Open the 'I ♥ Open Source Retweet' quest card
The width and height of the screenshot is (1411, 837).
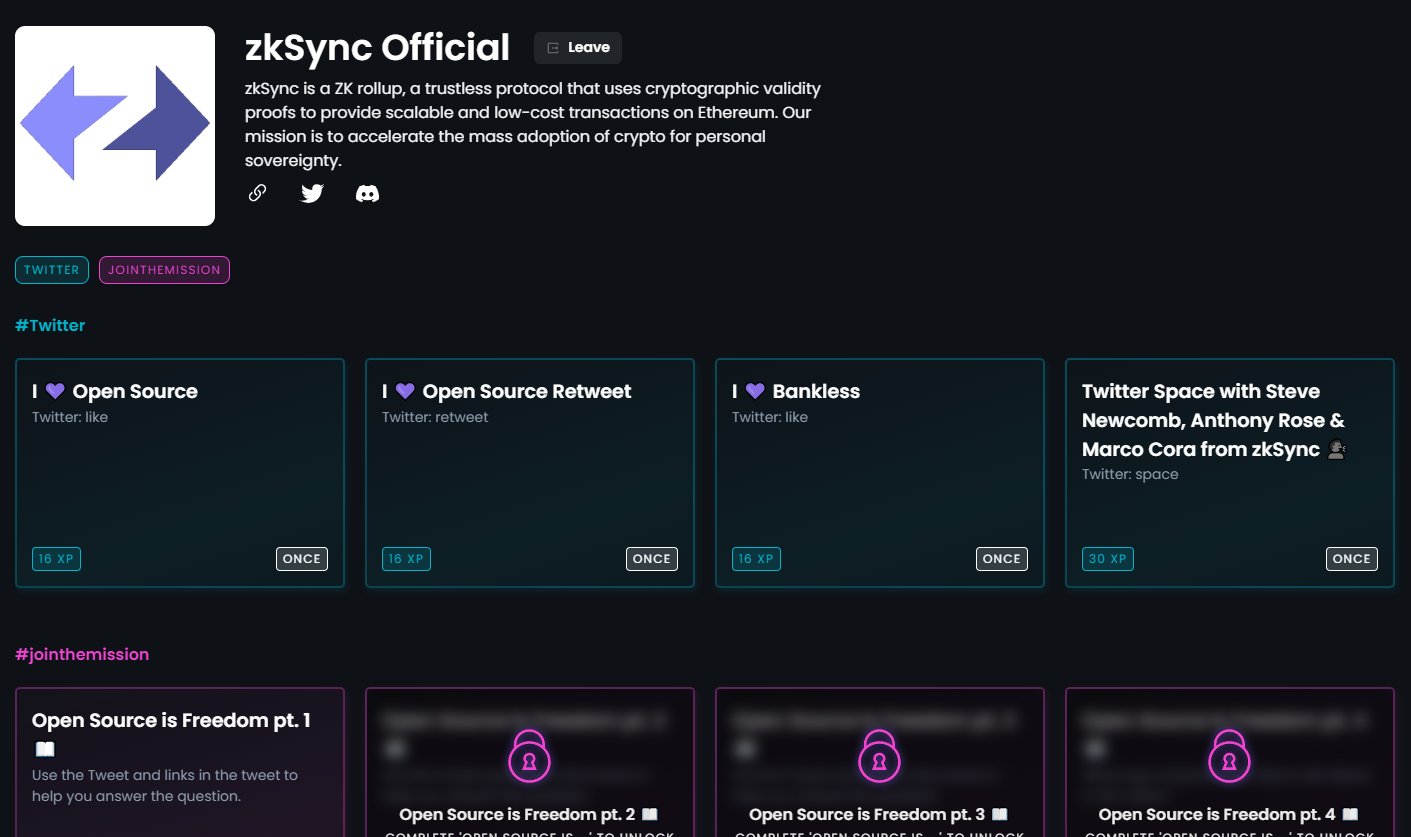point(529,473)
